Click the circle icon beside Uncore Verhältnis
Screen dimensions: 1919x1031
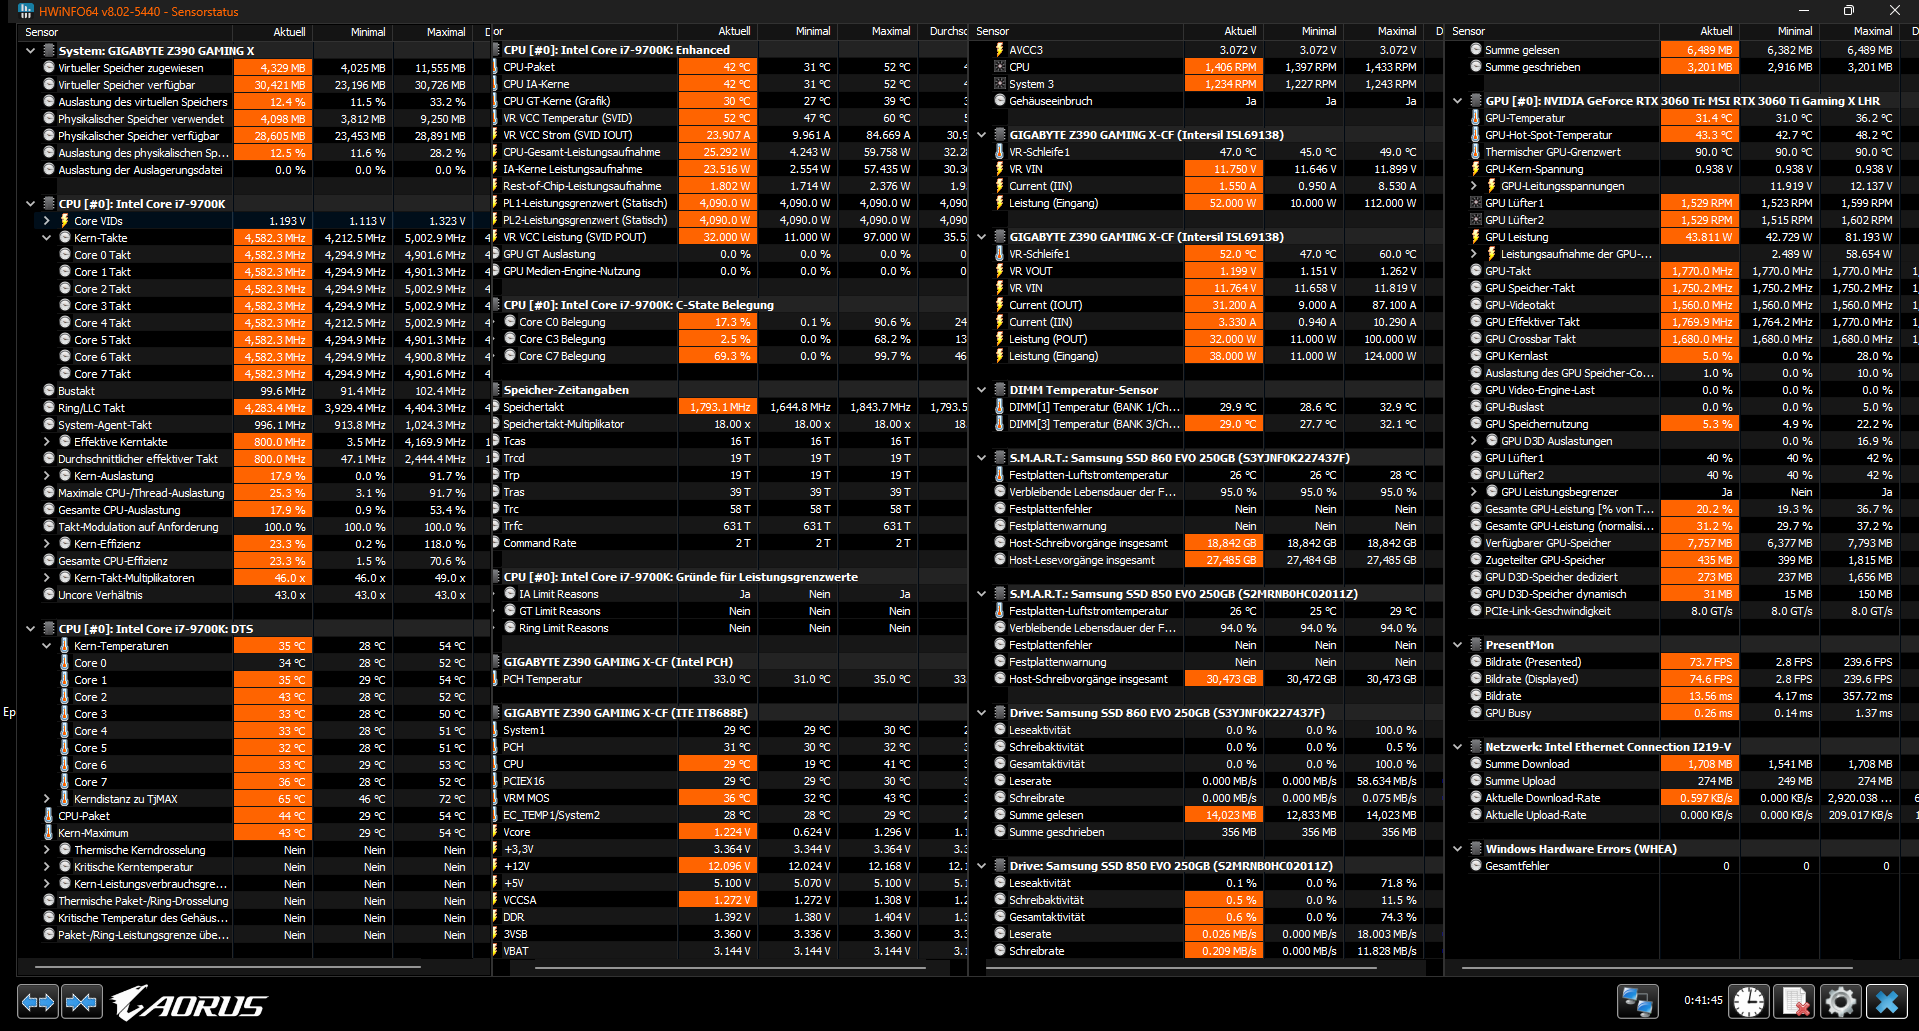tap(49, 594)
